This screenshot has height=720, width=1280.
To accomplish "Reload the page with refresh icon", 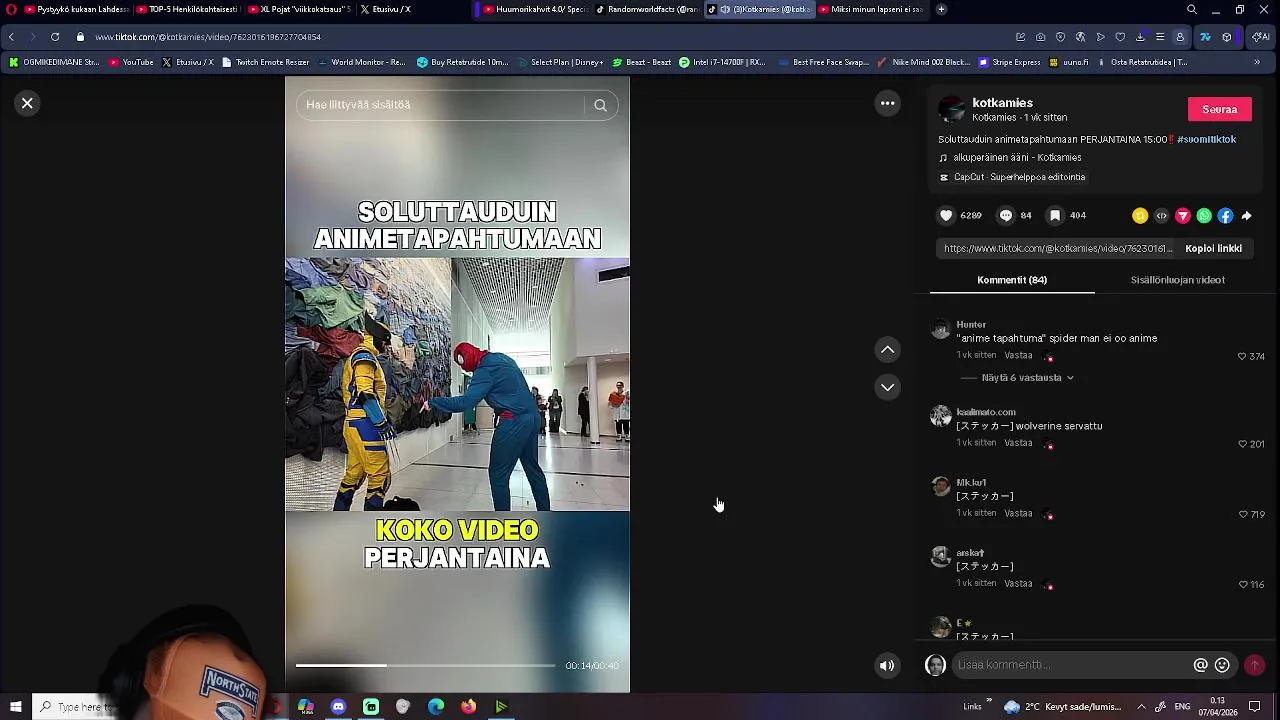I will pyautogui.click(x=54, y=37).
